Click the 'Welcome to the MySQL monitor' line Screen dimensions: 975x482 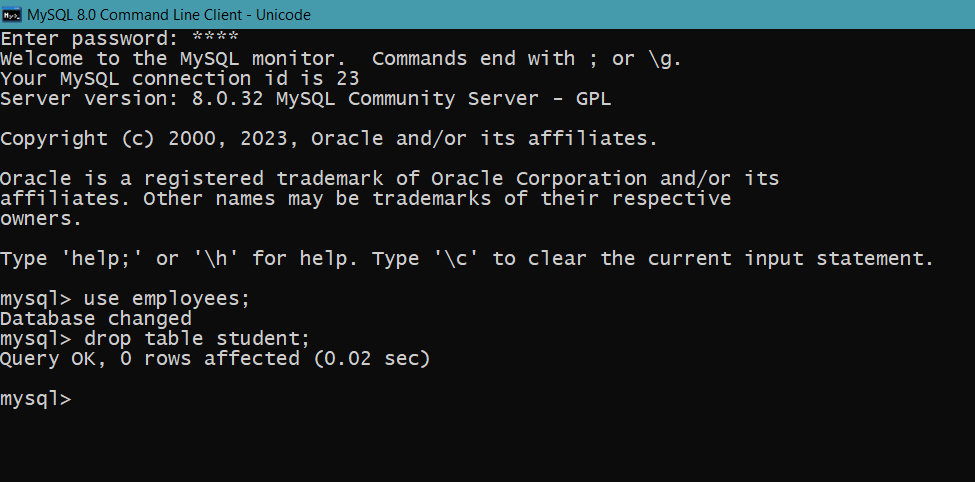coord(341,58)
